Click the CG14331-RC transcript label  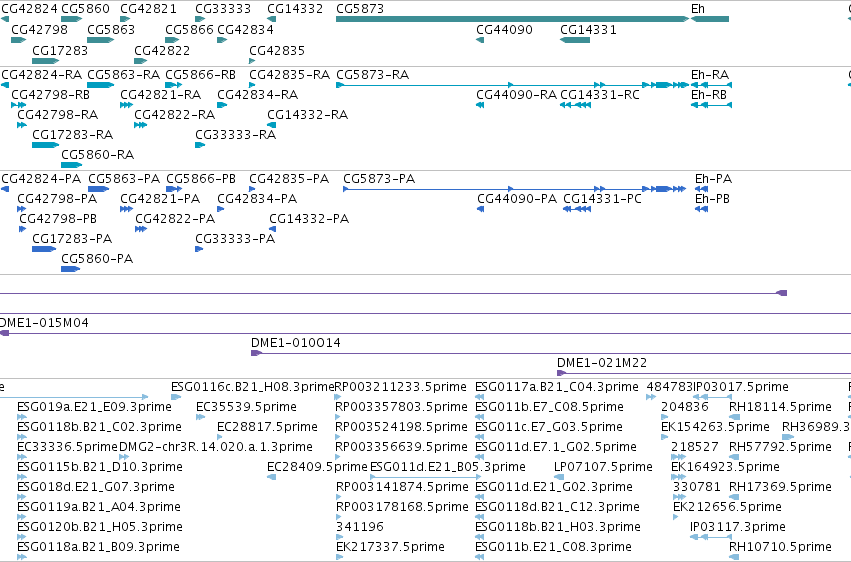tap(600, 94)
